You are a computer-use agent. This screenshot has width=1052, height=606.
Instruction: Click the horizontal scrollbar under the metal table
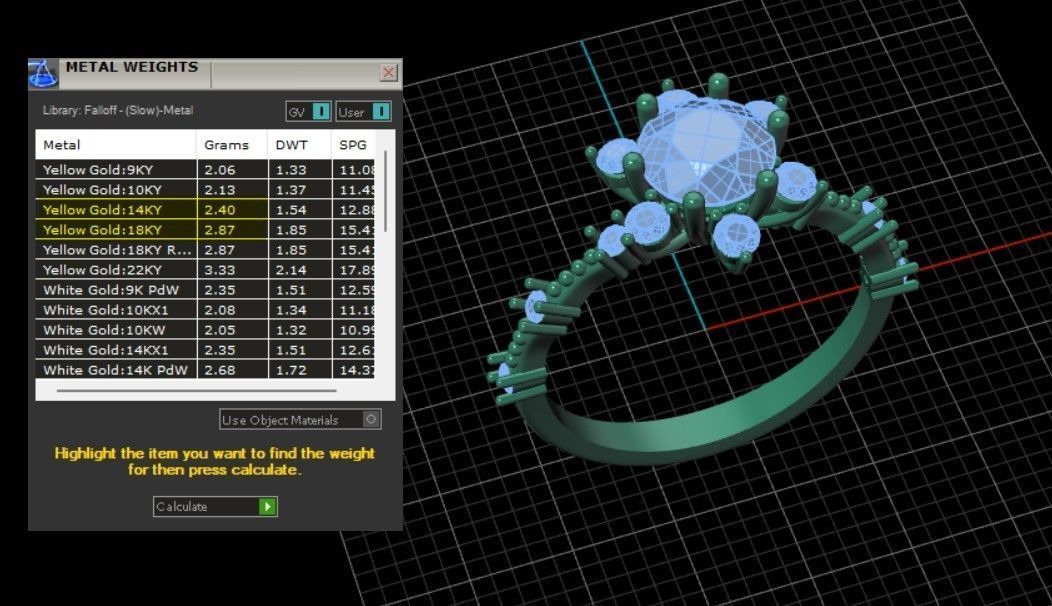coord(197,390)
